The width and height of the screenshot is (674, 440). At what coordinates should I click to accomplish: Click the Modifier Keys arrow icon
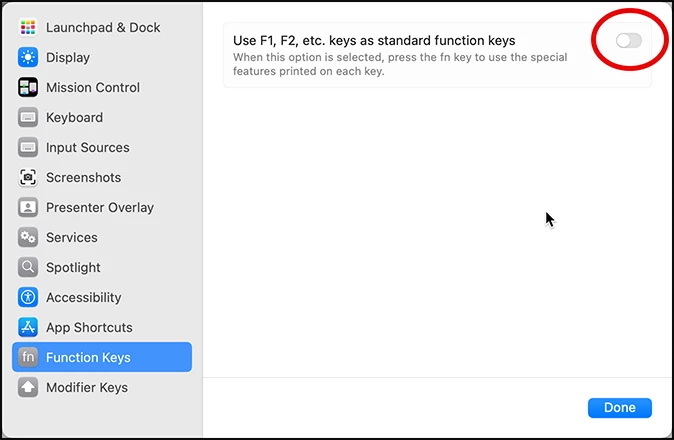(x=28, y=387)
